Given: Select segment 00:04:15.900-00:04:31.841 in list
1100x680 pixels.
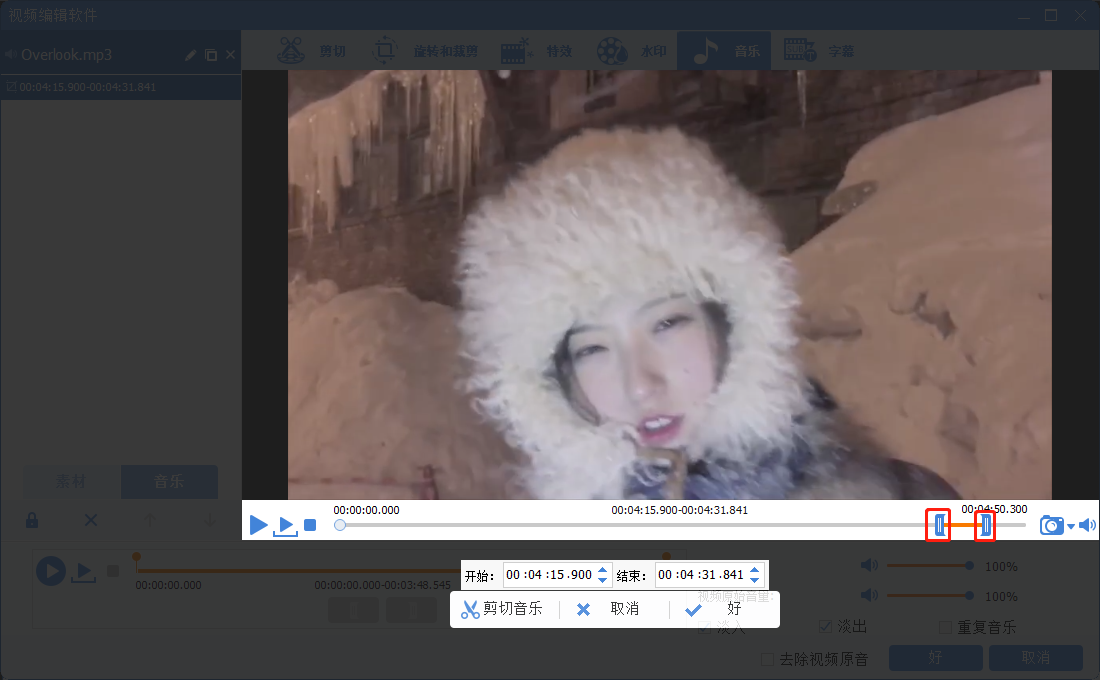Looking at the screenshot, I should 121,87.
